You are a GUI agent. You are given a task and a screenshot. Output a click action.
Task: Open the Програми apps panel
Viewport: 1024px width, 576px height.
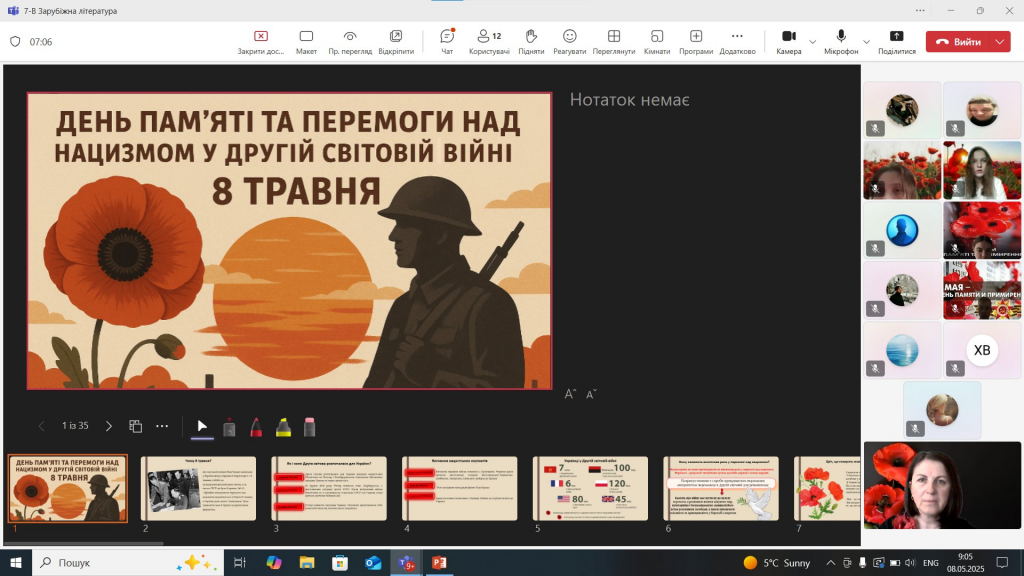pos(697,38)
